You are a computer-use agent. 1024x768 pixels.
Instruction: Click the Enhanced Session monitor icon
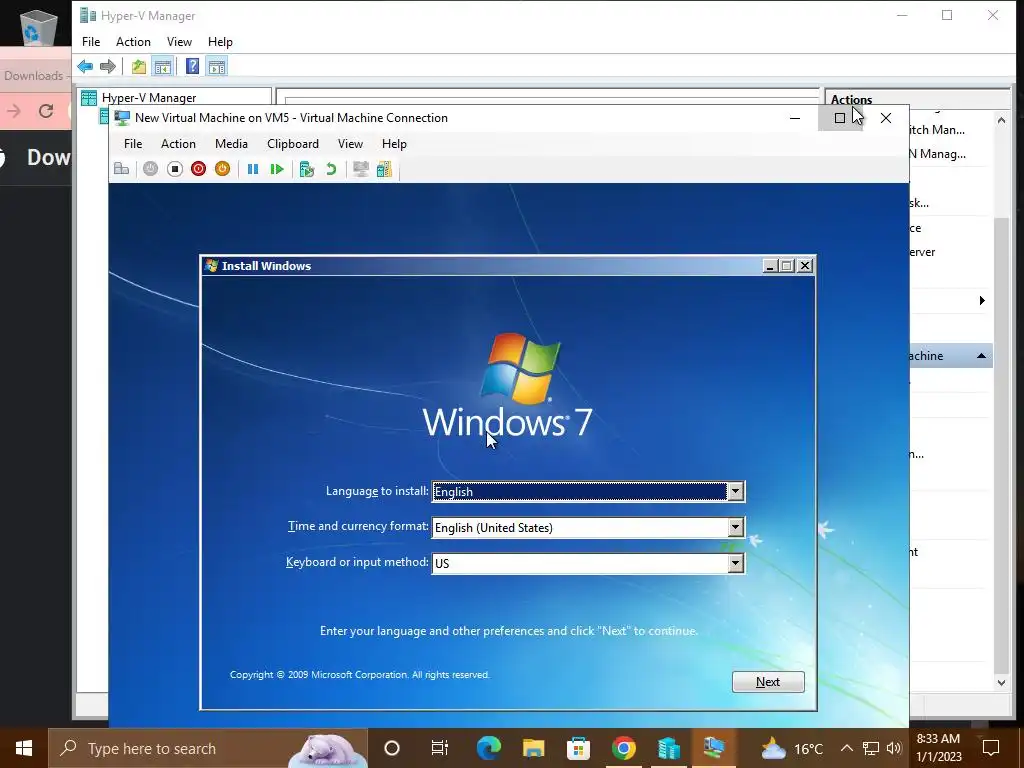coord(360,169)
